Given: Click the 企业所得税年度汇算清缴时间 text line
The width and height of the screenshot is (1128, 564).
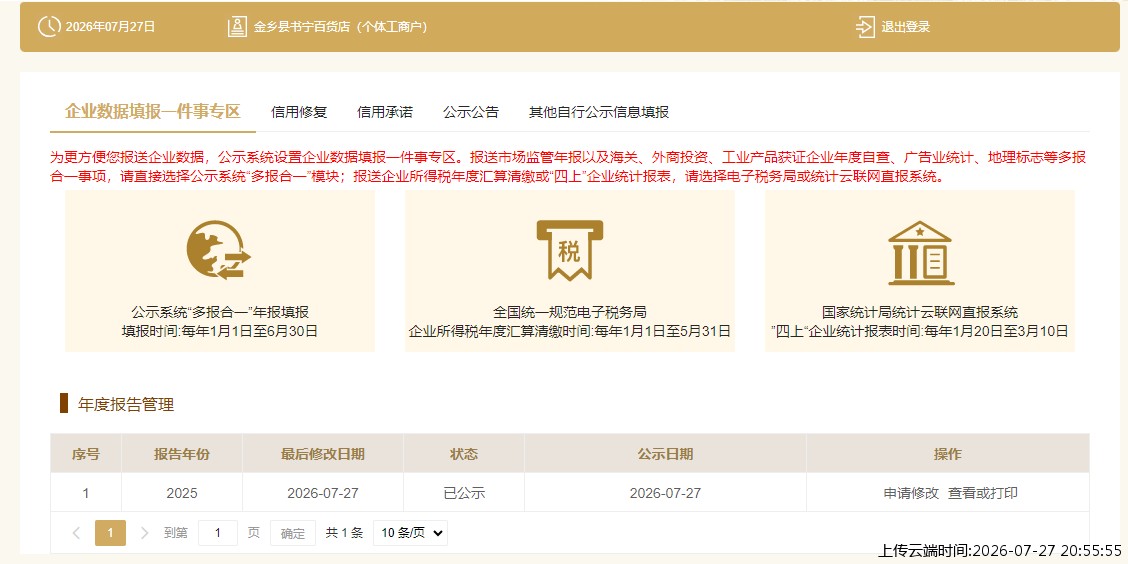Looking at the screenshot, I should point(570,332).
